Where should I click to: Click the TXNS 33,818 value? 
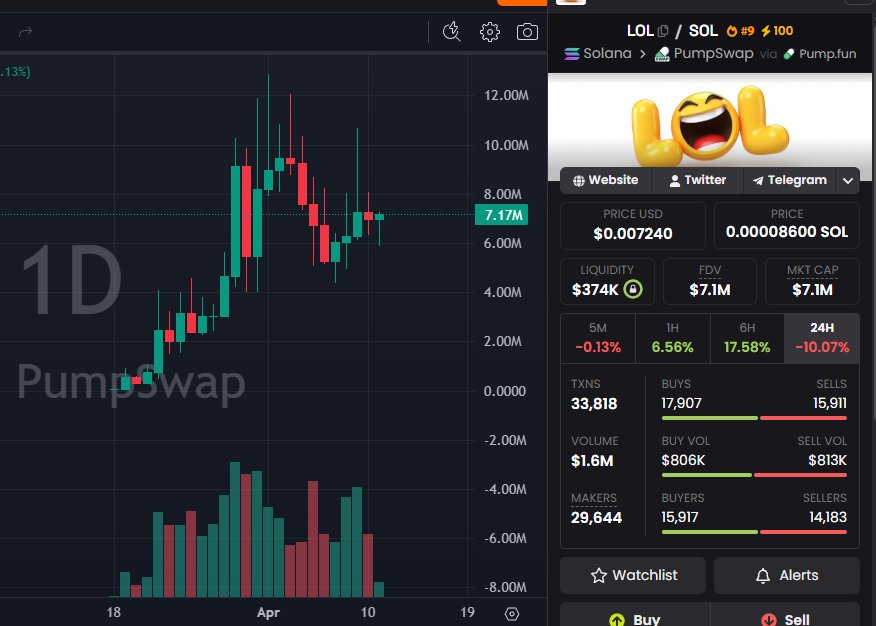coord(594,404)
